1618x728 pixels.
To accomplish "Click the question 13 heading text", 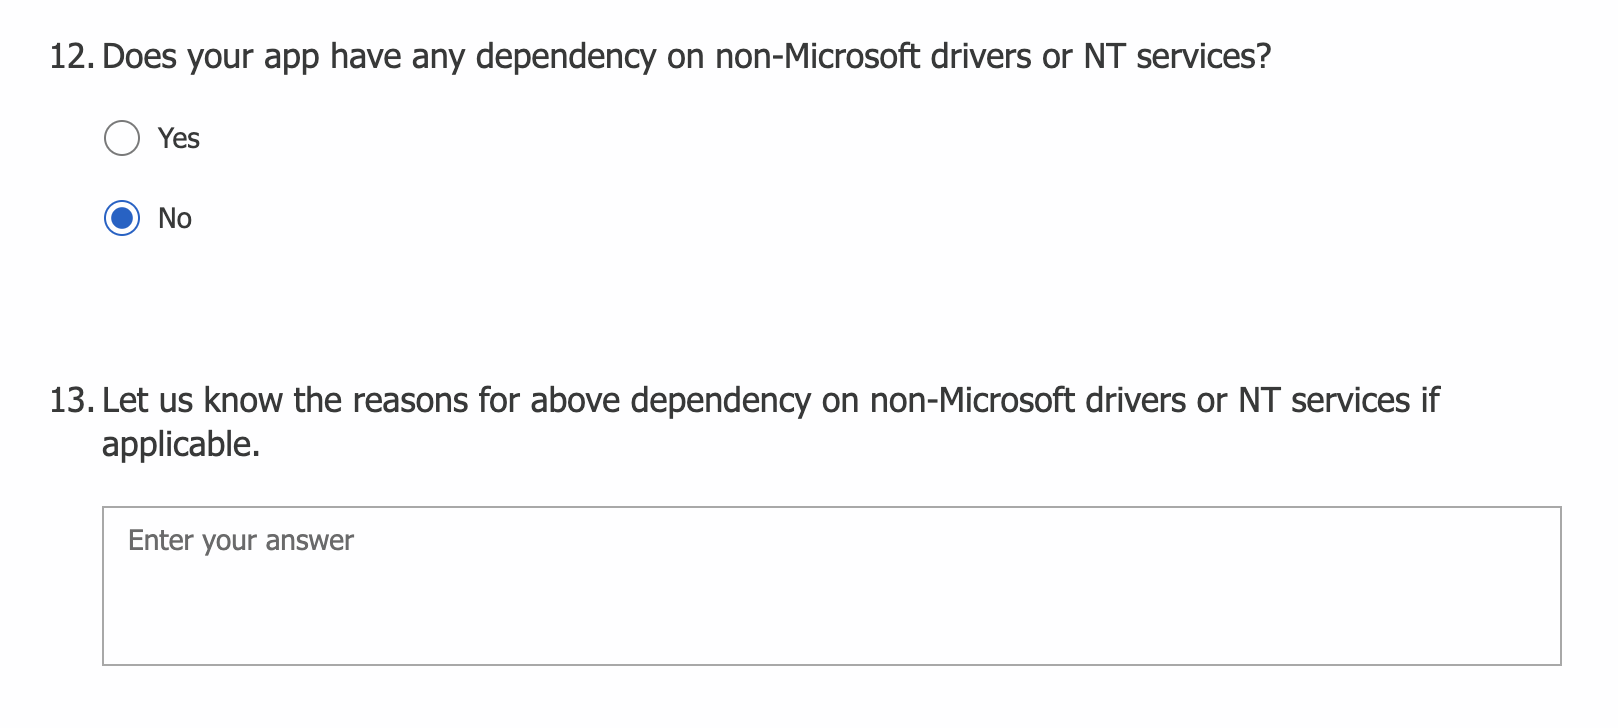I will click(771, 422).
